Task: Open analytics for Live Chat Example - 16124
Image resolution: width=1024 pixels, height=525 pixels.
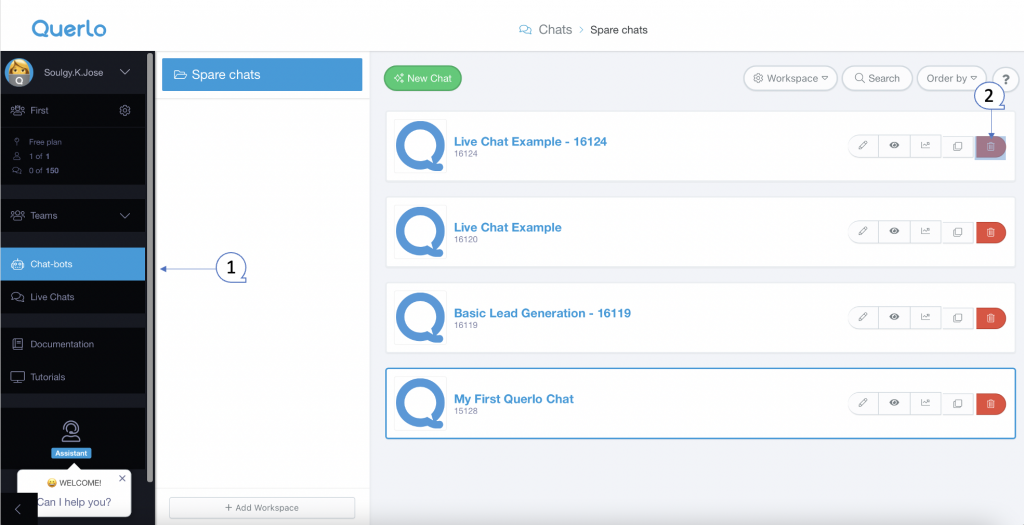Action: pos(925,146)
